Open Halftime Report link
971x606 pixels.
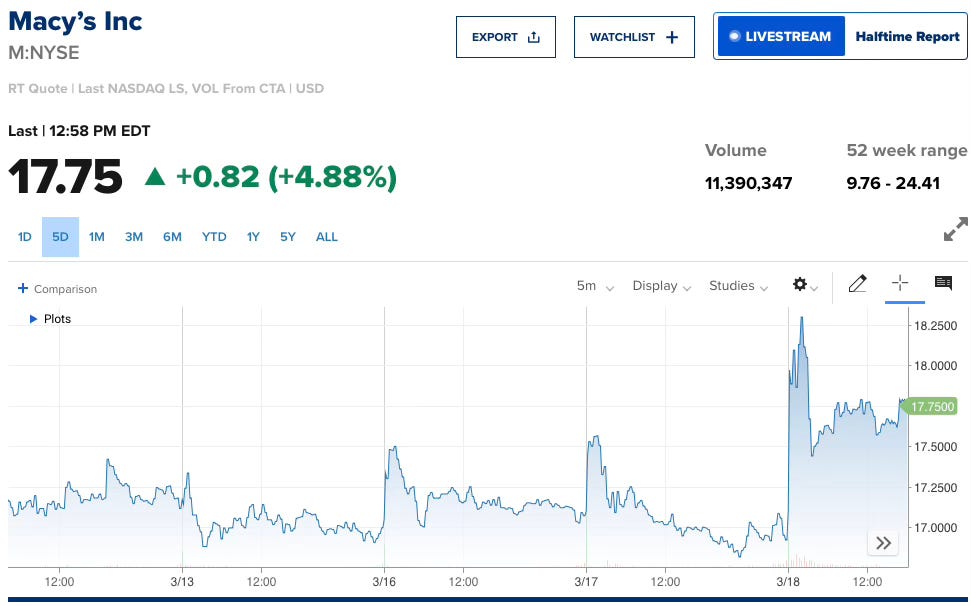(x=907, y=37)
